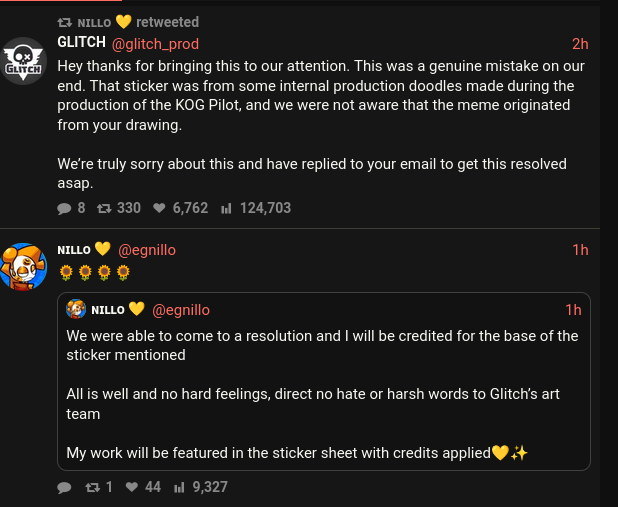Open the @egnillo handle above the sunflowers
This screenshot has height=507, width=618.
tap(147, 250)
